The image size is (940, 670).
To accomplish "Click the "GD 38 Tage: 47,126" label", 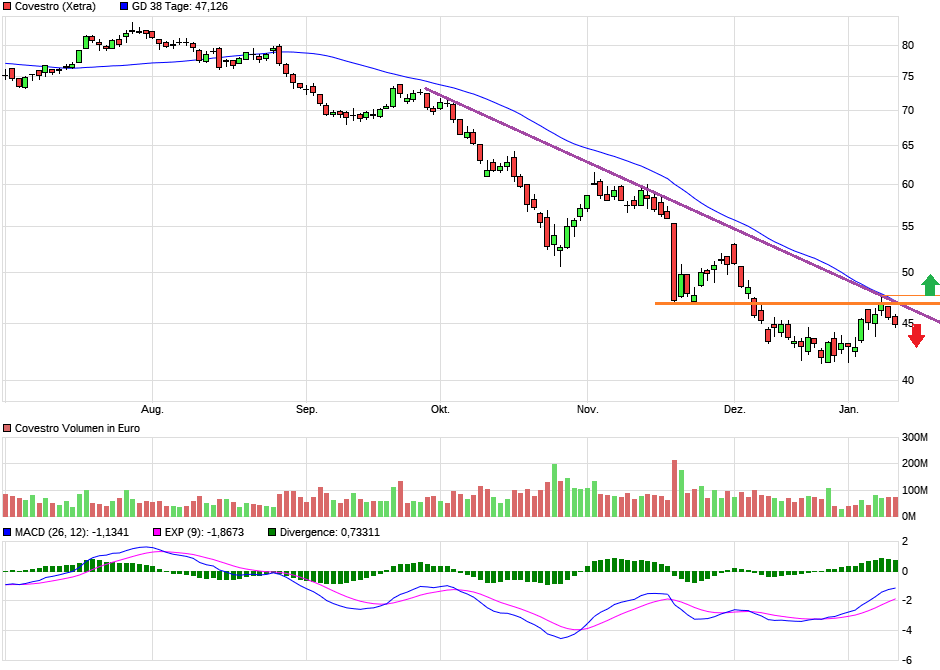I will click(x=180, y=7).
